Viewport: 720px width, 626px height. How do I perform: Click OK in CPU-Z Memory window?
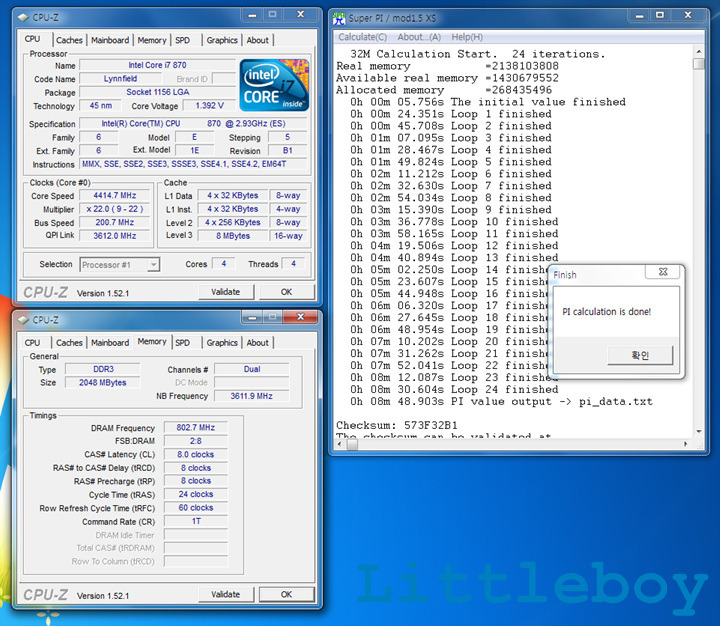(287, 594)
